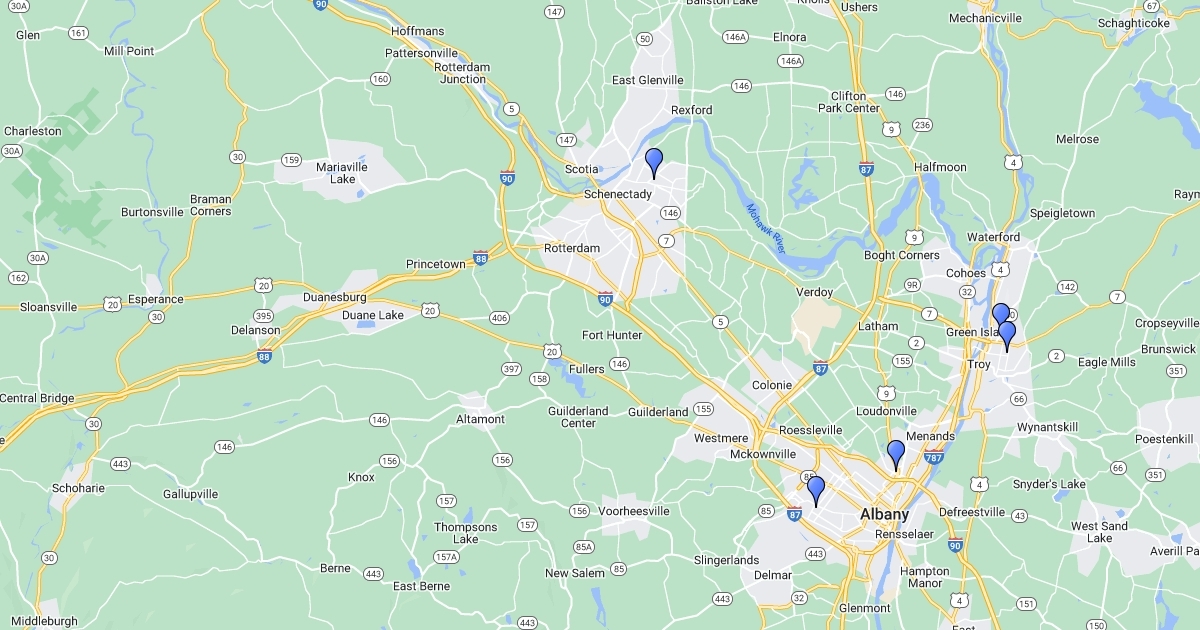Click the Schoharie town label

tap(78, 488)
